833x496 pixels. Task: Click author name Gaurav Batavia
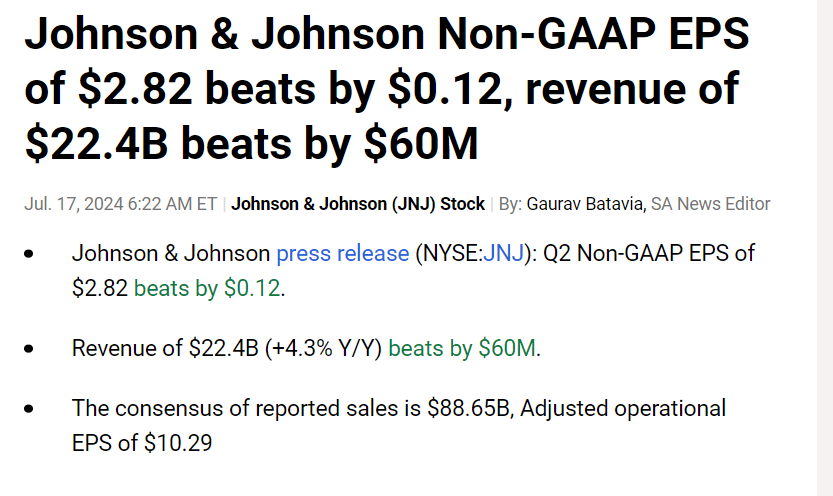coord(585,203)
